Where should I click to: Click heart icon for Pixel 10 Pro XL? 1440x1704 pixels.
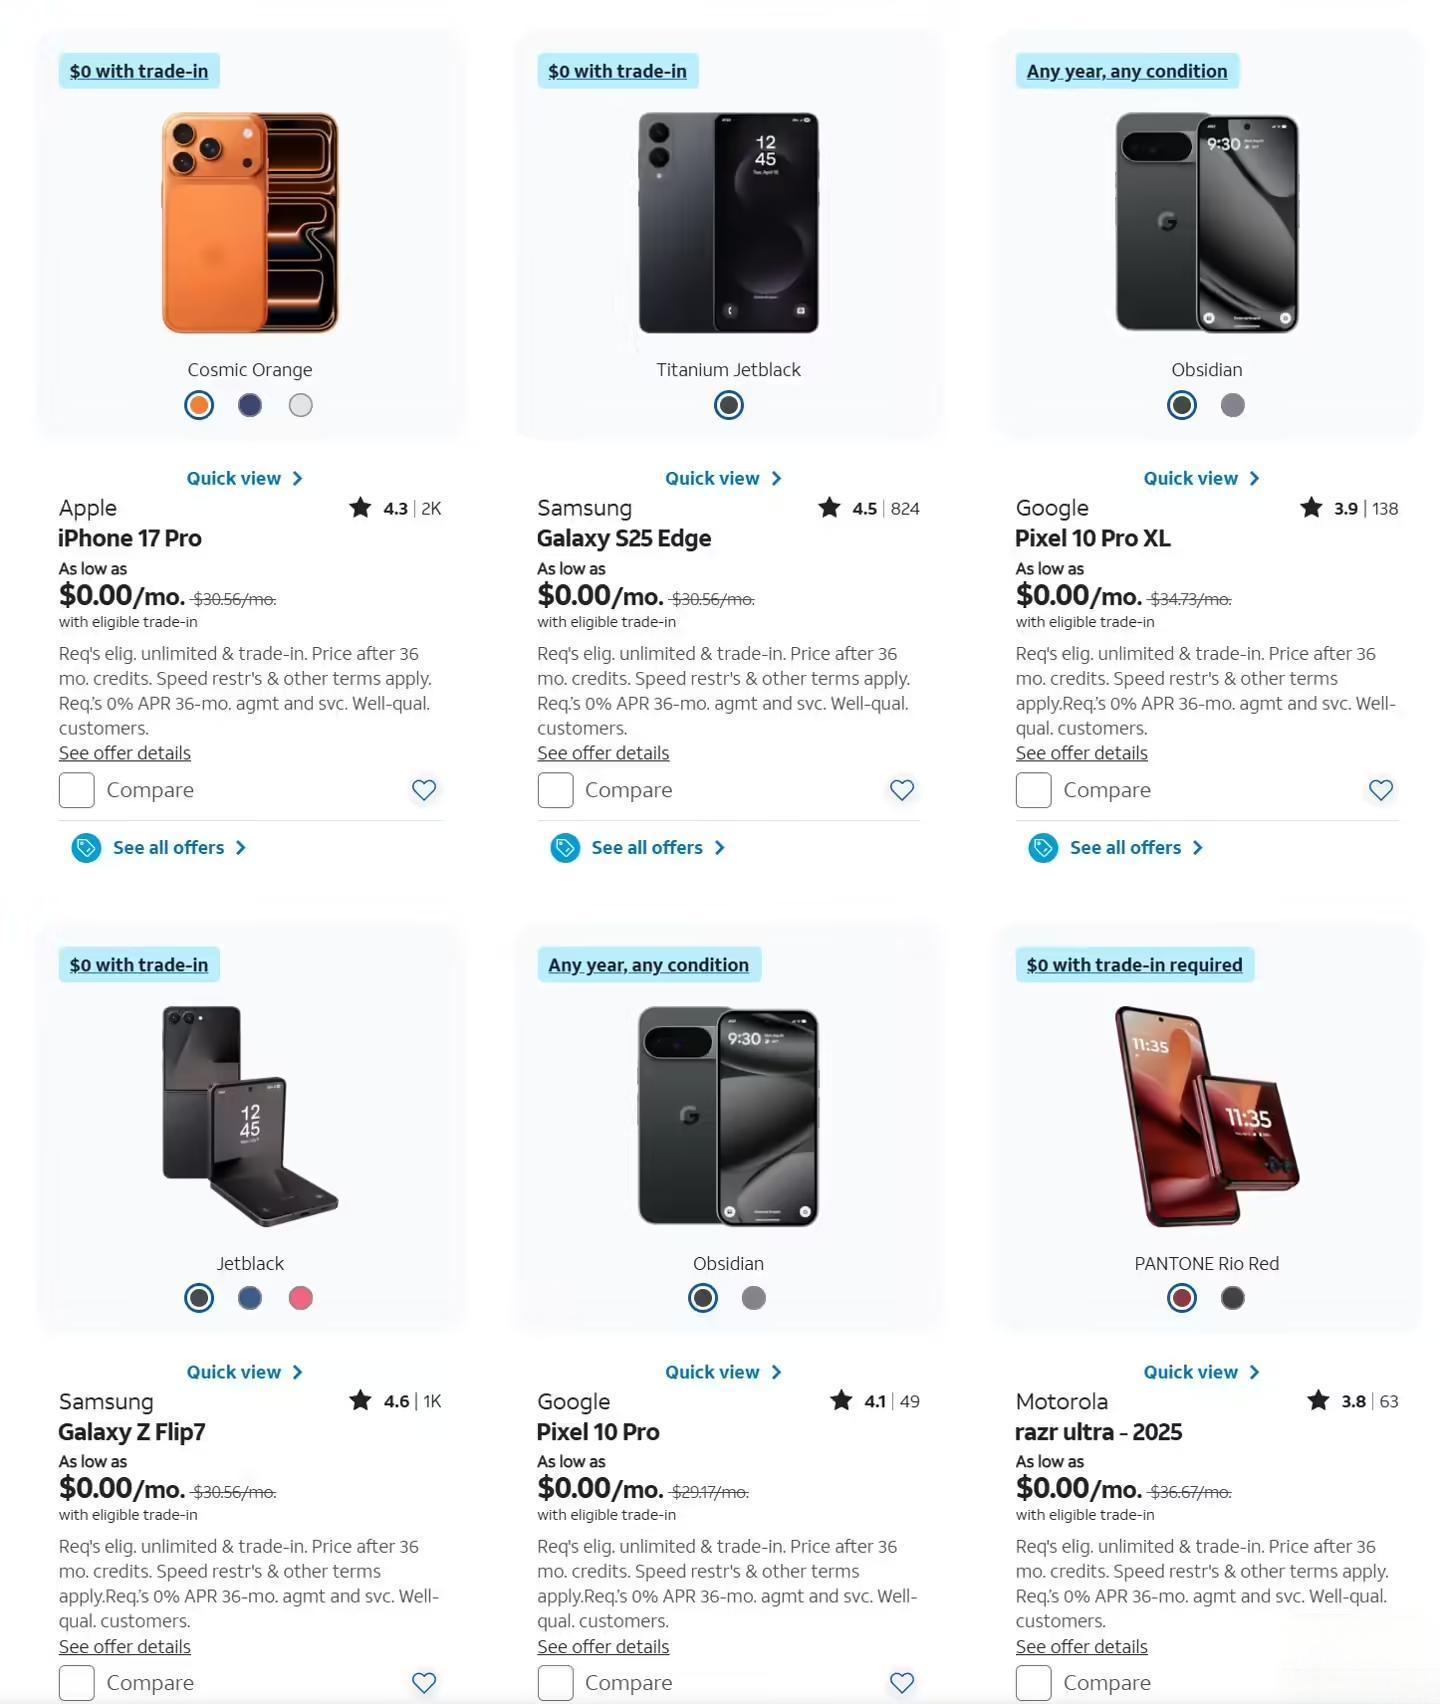point(1381,790)
